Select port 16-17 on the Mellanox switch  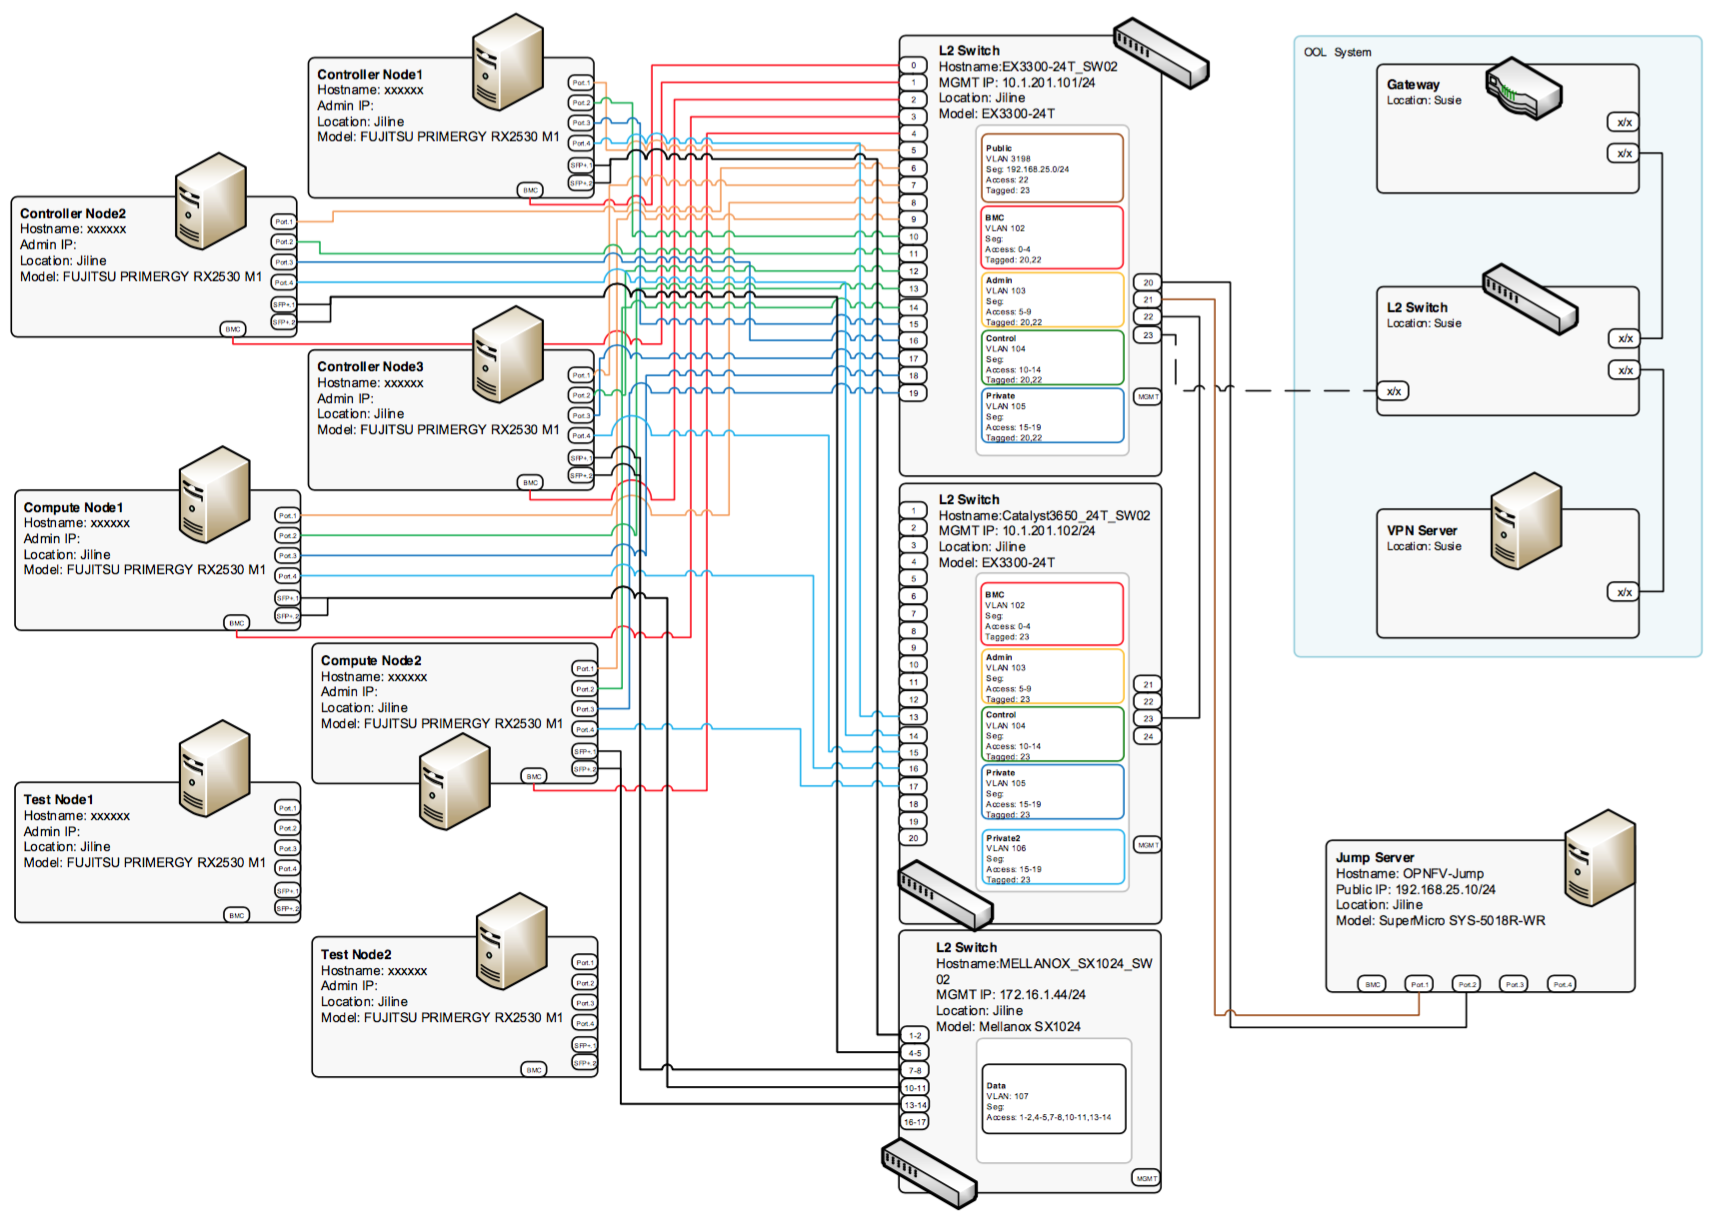(915, 1122)
